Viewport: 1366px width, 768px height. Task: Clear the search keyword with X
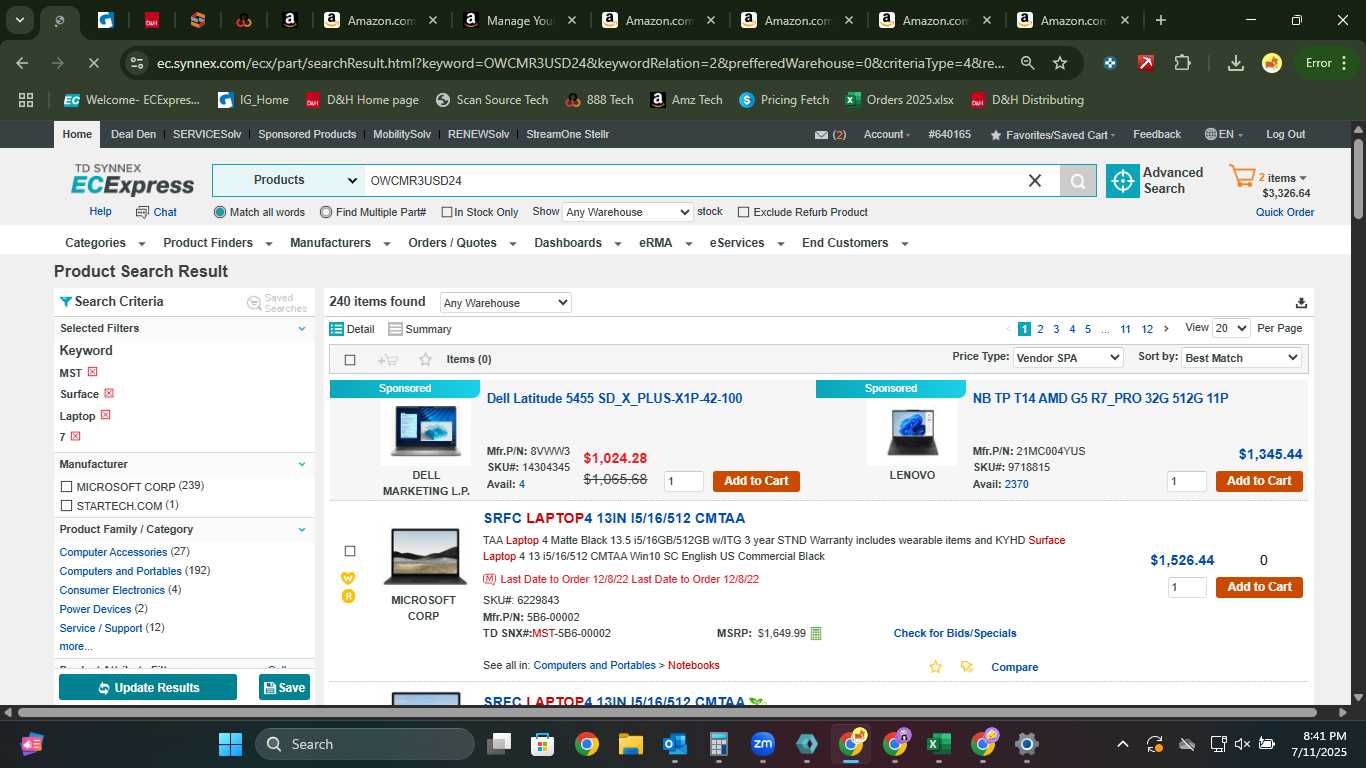[x=1035, y=181]
